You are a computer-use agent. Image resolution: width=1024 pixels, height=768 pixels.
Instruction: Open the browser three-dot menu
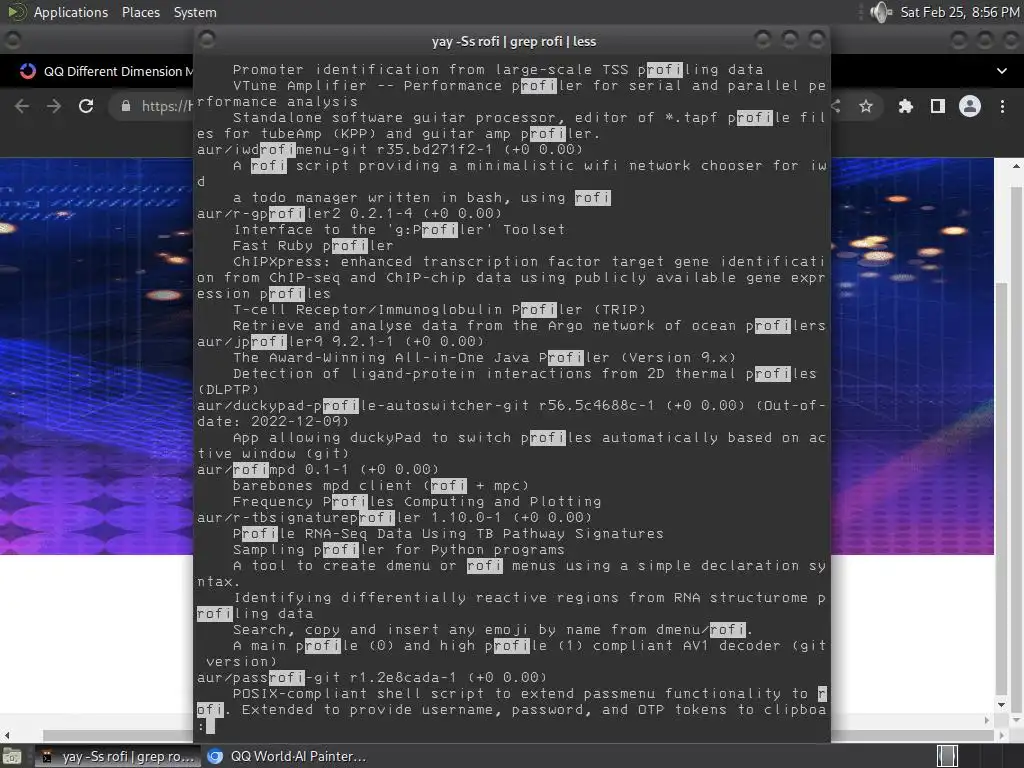pos(1002,106)
